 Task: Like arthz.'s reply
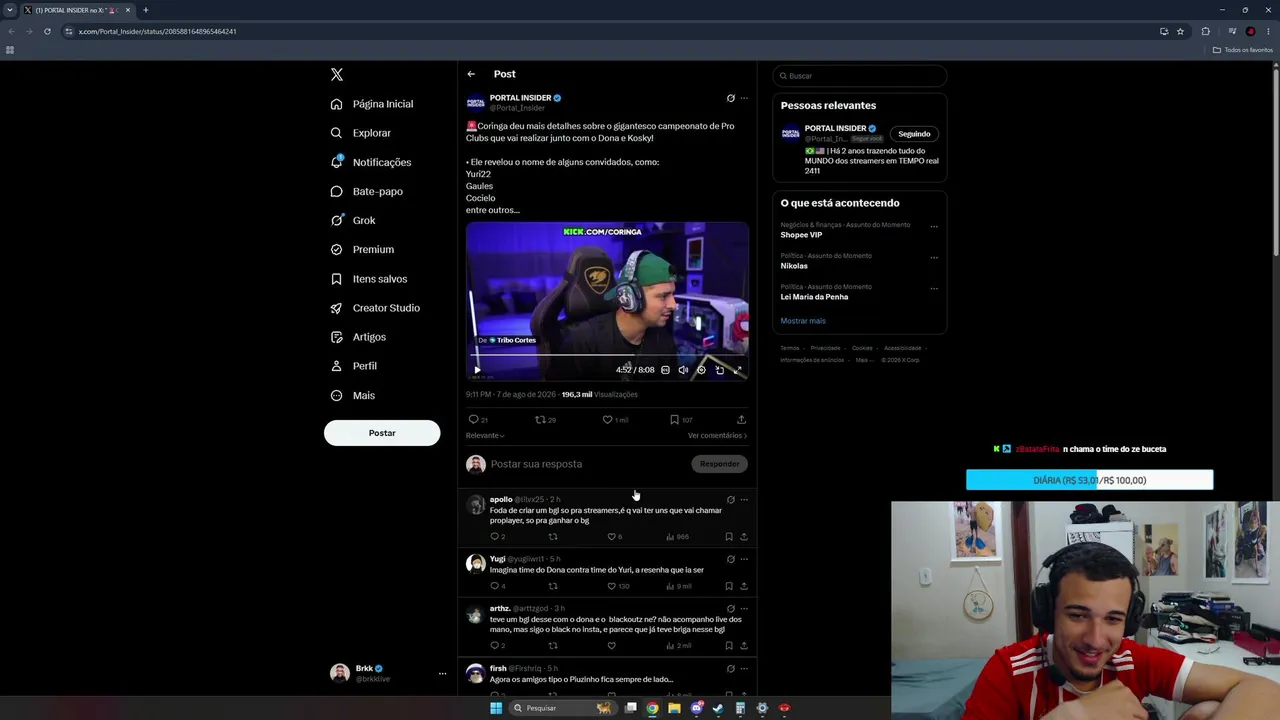(612, 646)
